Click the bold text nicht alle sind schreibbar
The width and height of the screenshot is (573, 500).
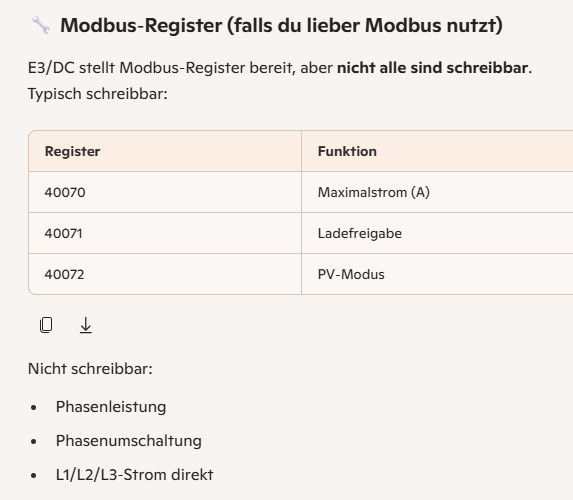[433, 68]
